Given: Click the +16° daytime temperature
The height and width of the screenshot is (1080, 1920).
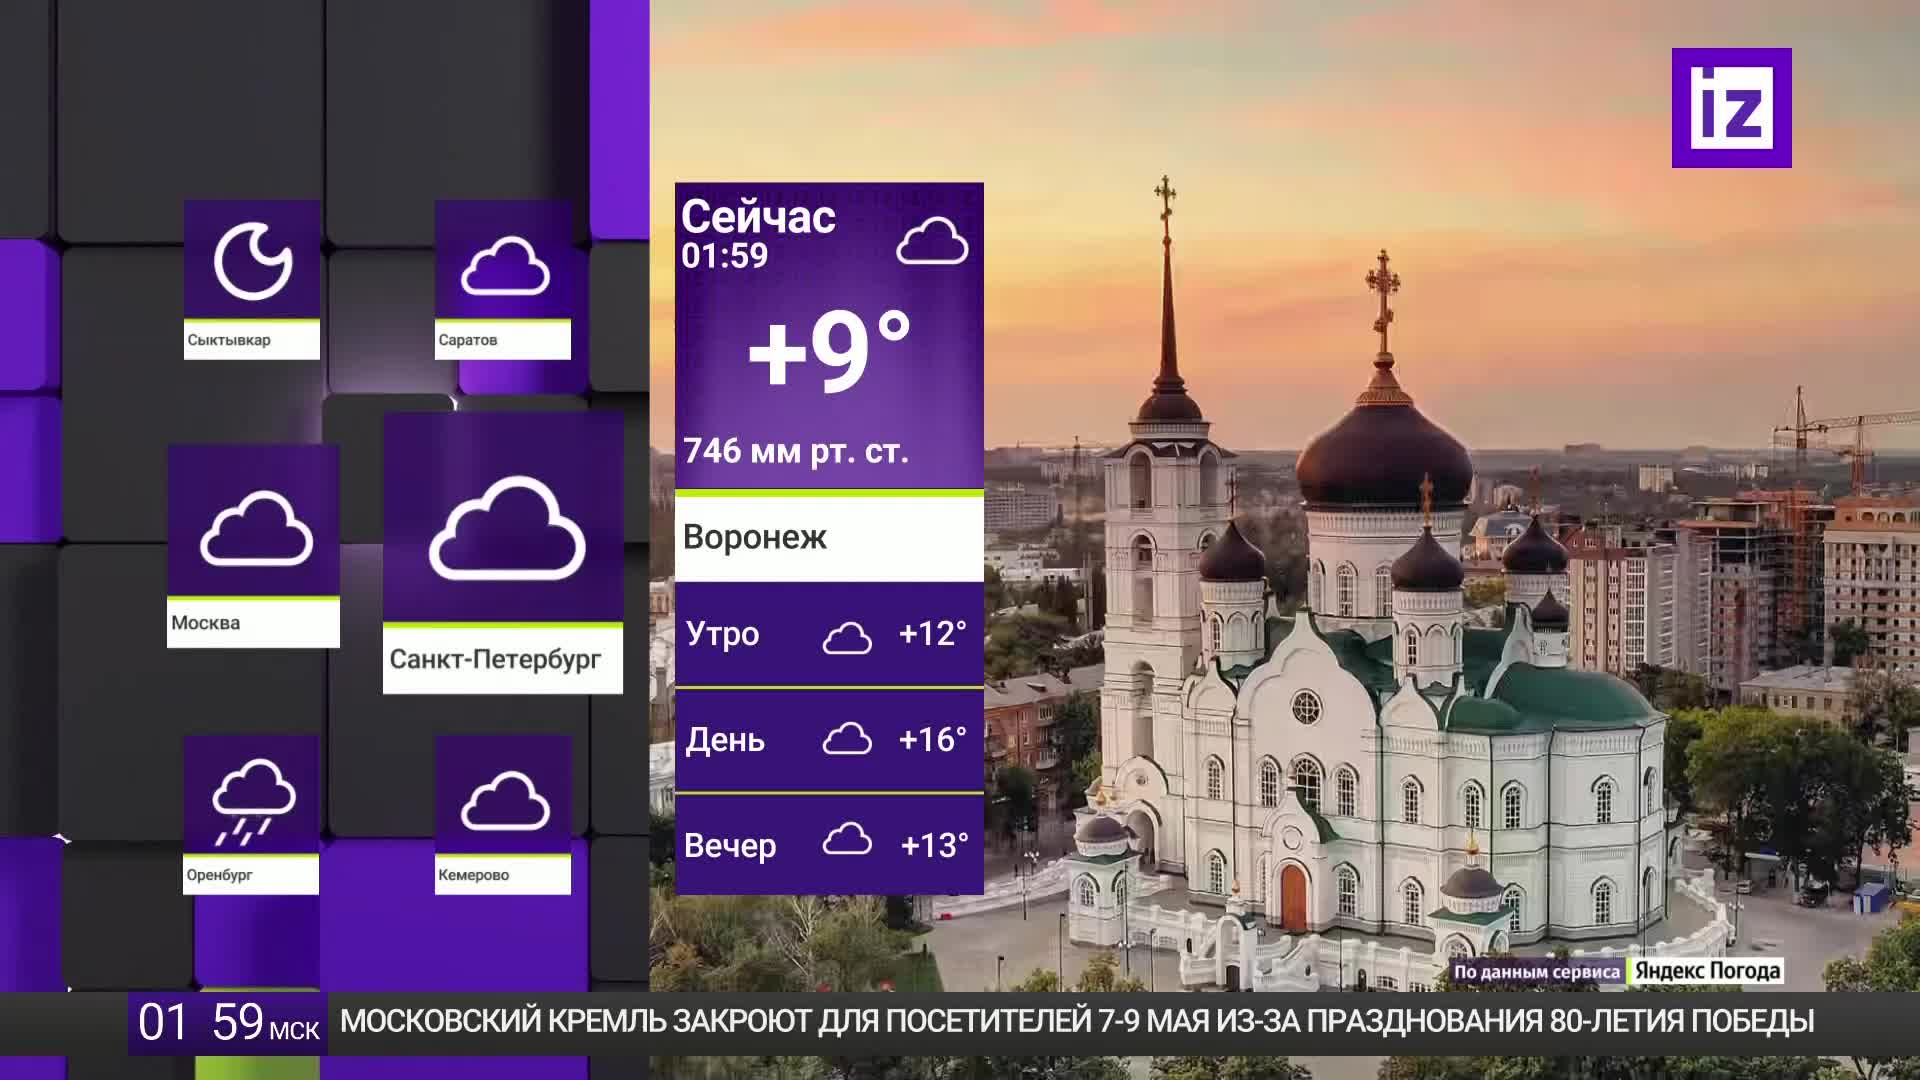Looking at the screenshot, I should click(x=932, y=740).
